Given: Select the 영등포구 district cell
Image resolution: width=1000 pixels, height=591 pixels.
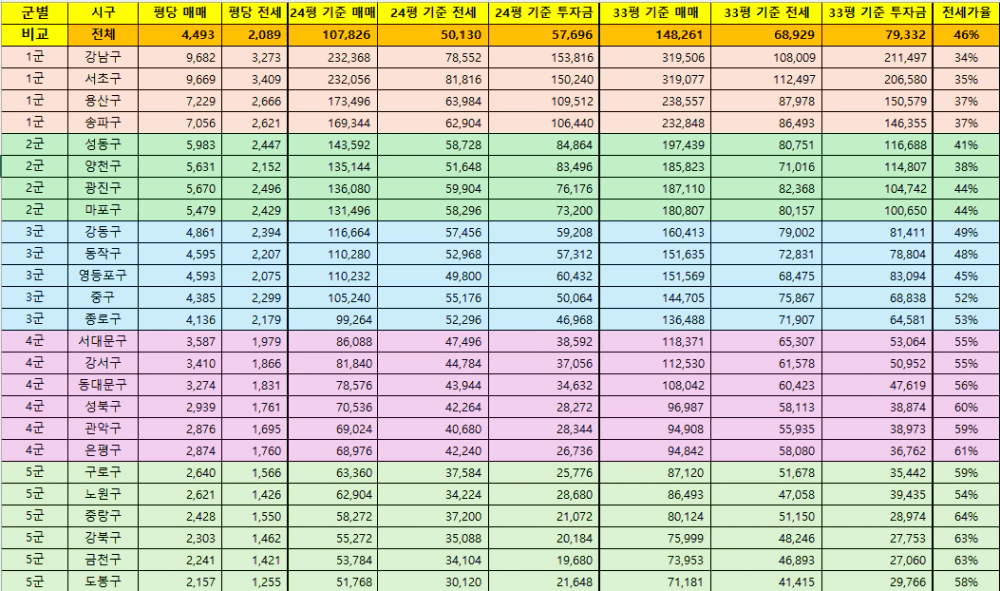Looking at the screenshot, I should 103,275.
